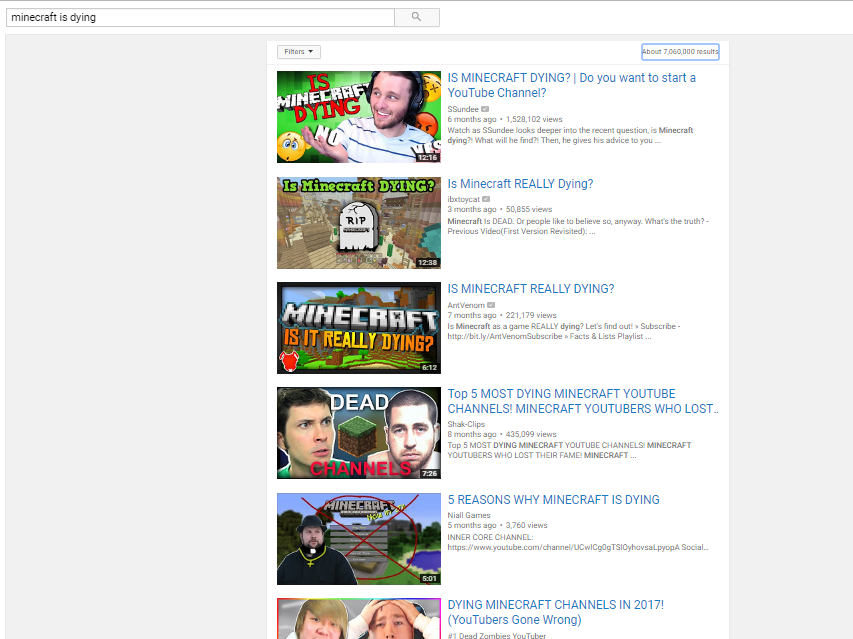Open the rainbow-bordered video thumbnail at the bottom
Viewport: 853px width, 639px height.
coord(359,619)
